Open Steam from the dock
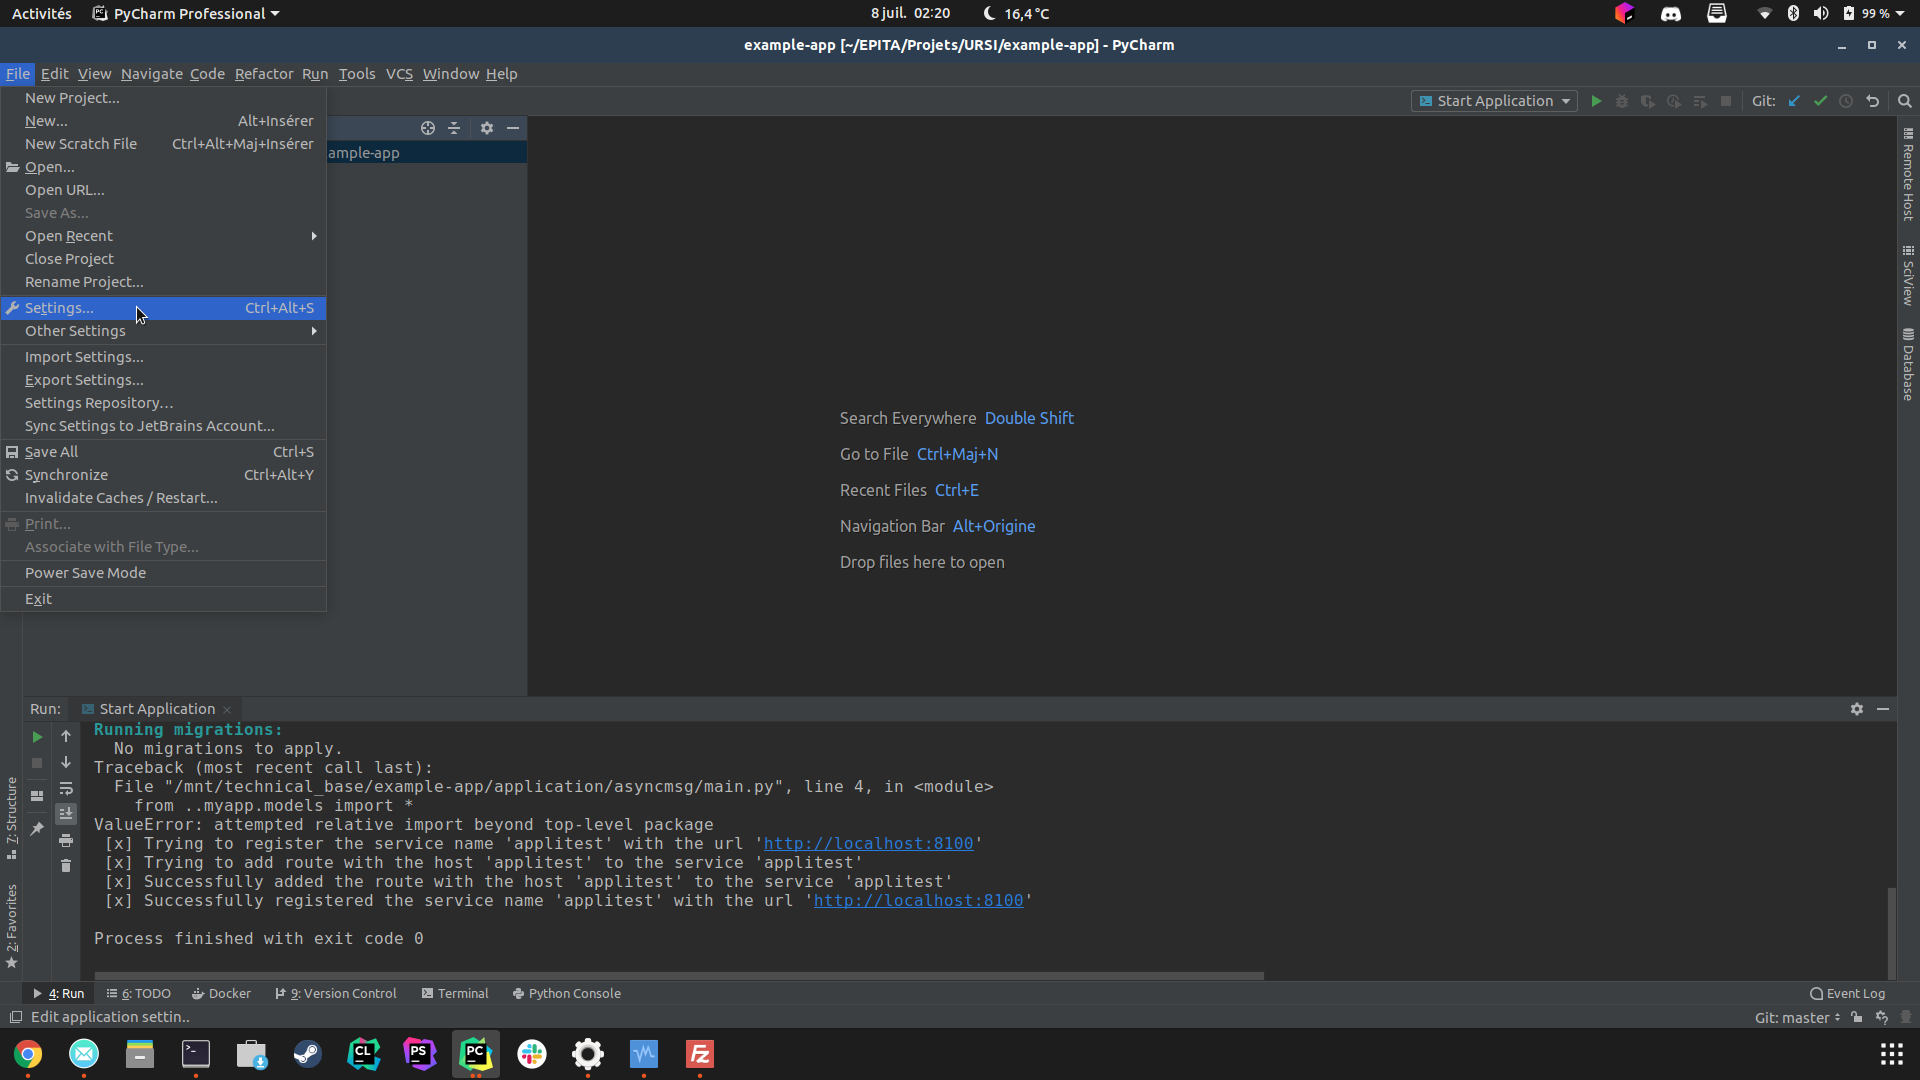This screenshot has width=1920, height=1080. (308, 1054)
